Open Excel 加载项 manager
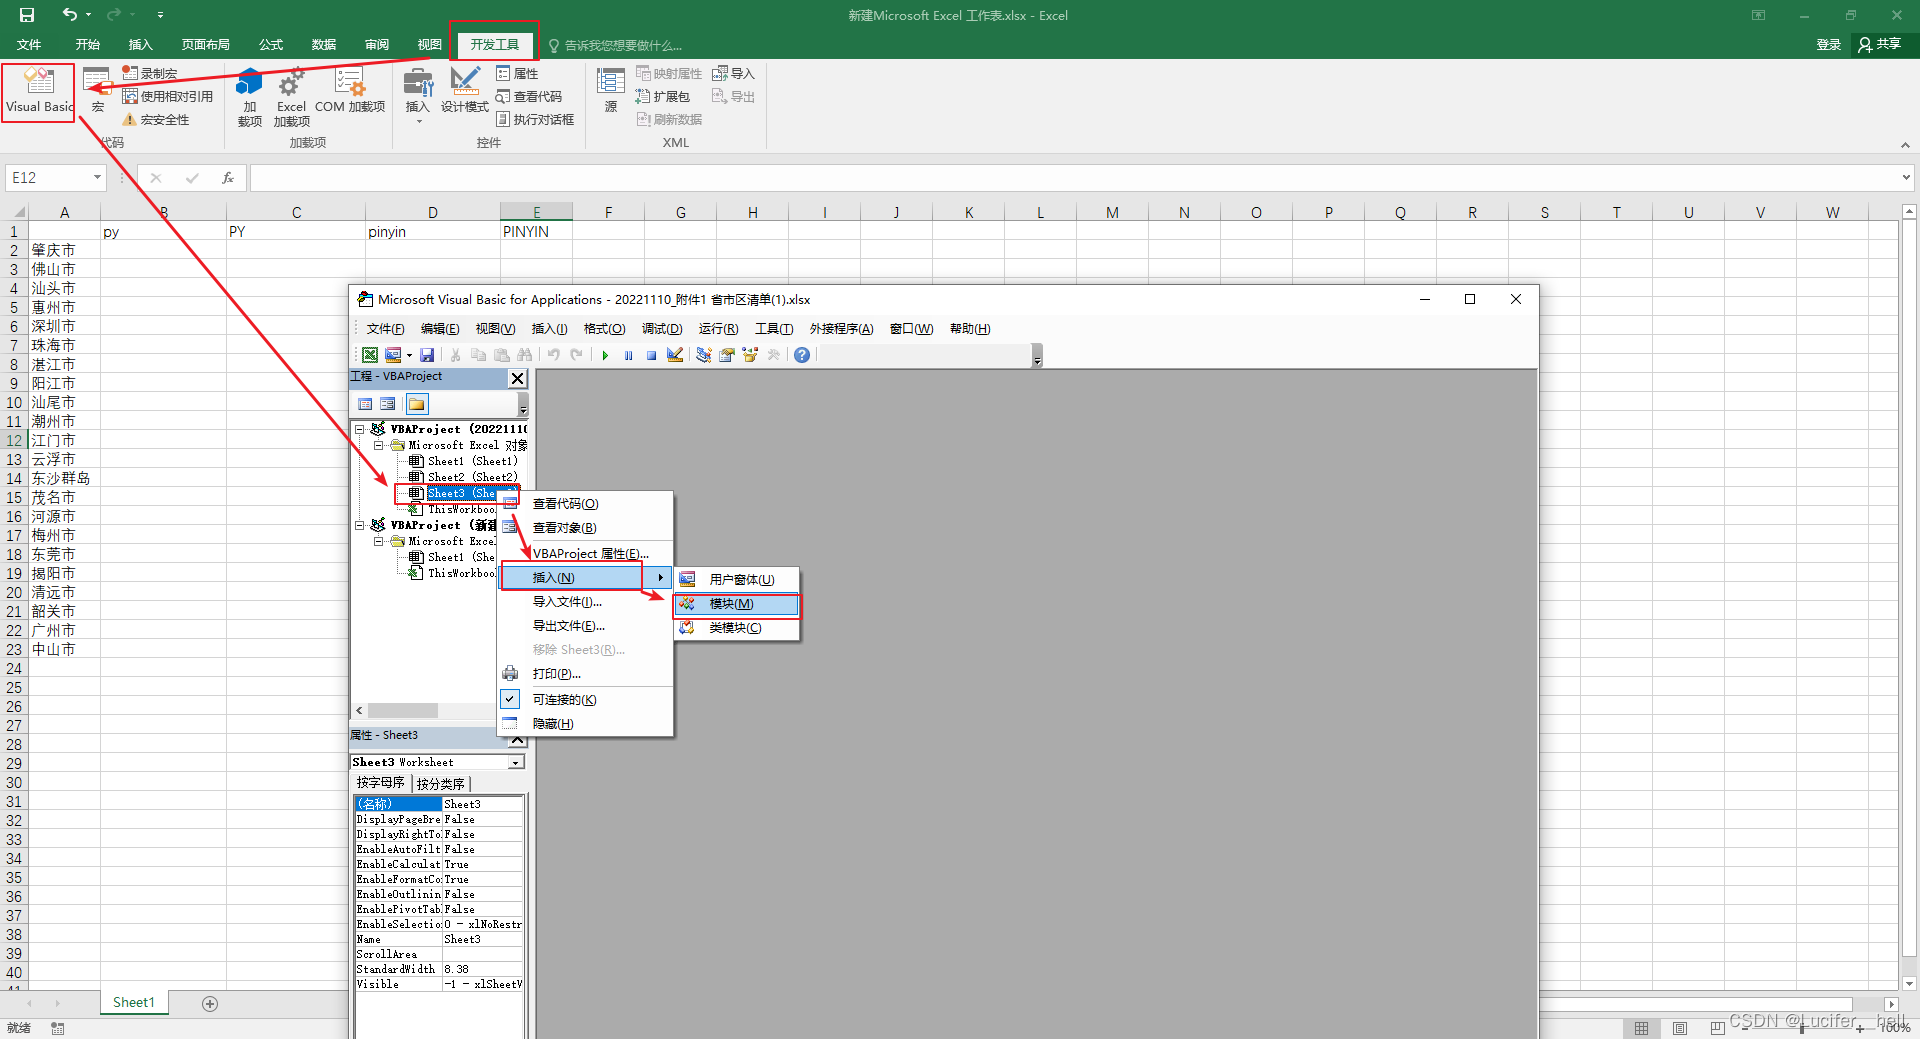The width and height of the screenshot is (1920, 1039). click(291, 97)
